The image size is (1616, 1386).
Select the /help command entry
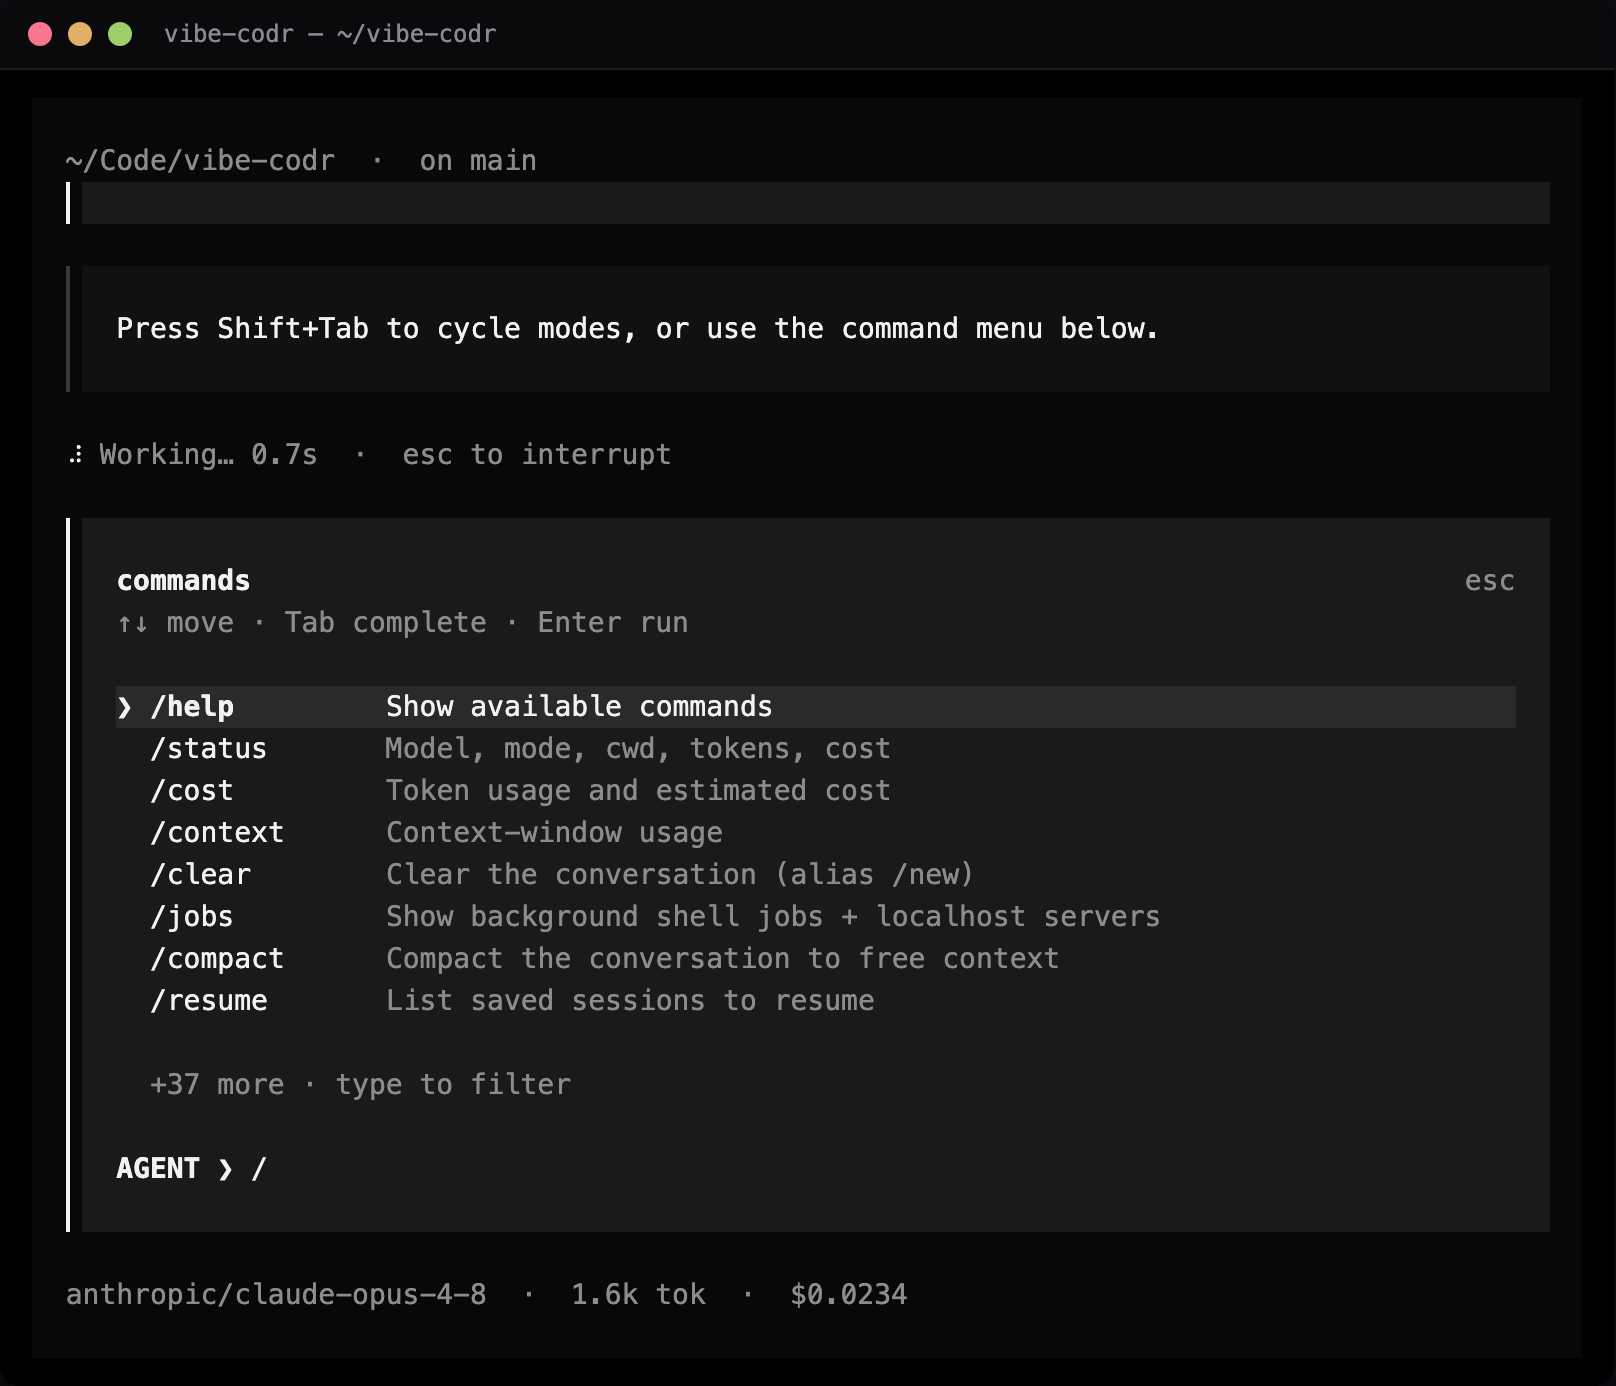point(816,707)
